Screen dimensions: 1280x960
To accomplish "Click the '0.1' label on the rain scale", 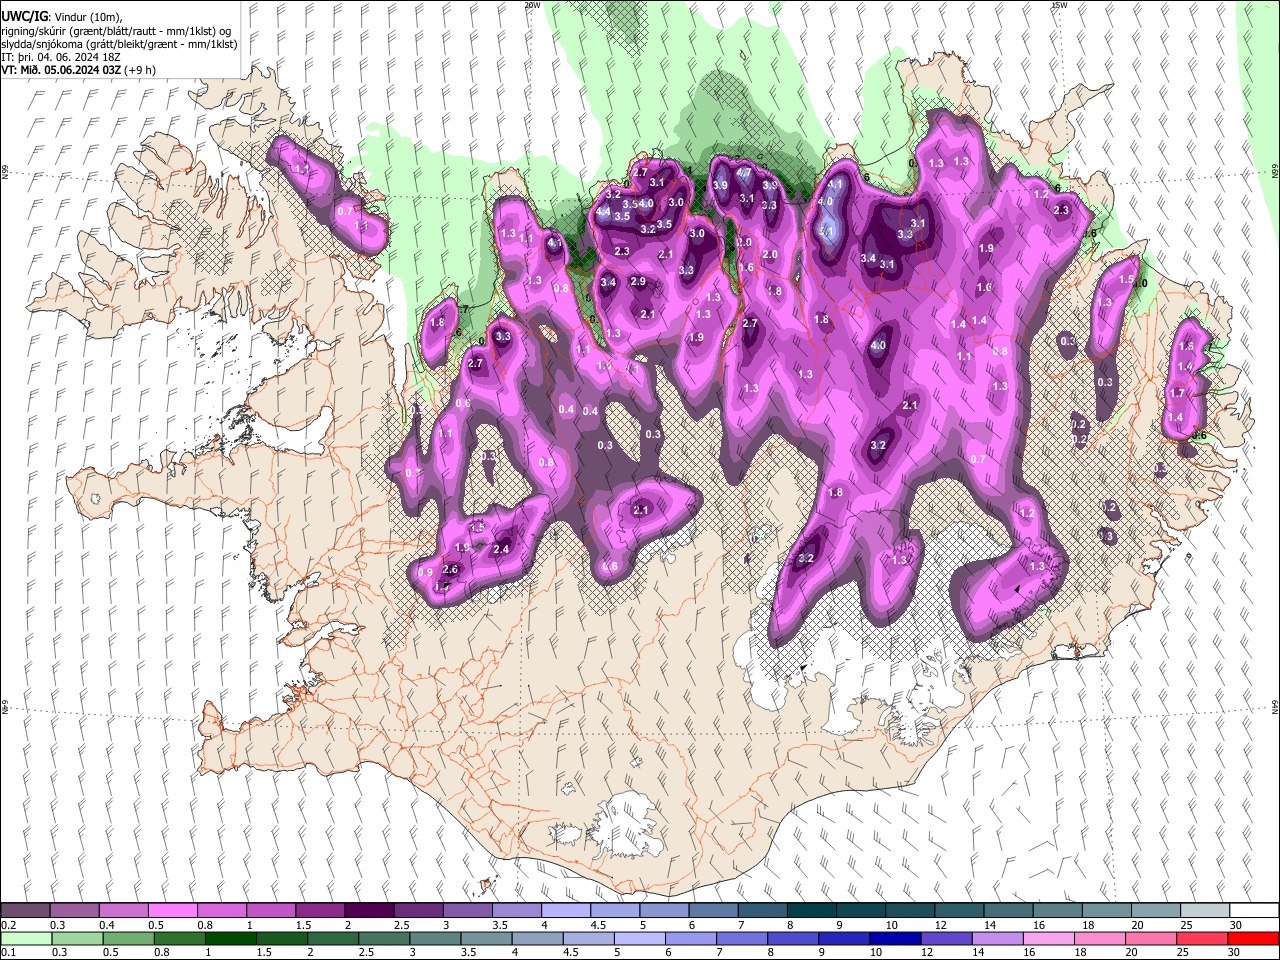I will tap(7, 953).
